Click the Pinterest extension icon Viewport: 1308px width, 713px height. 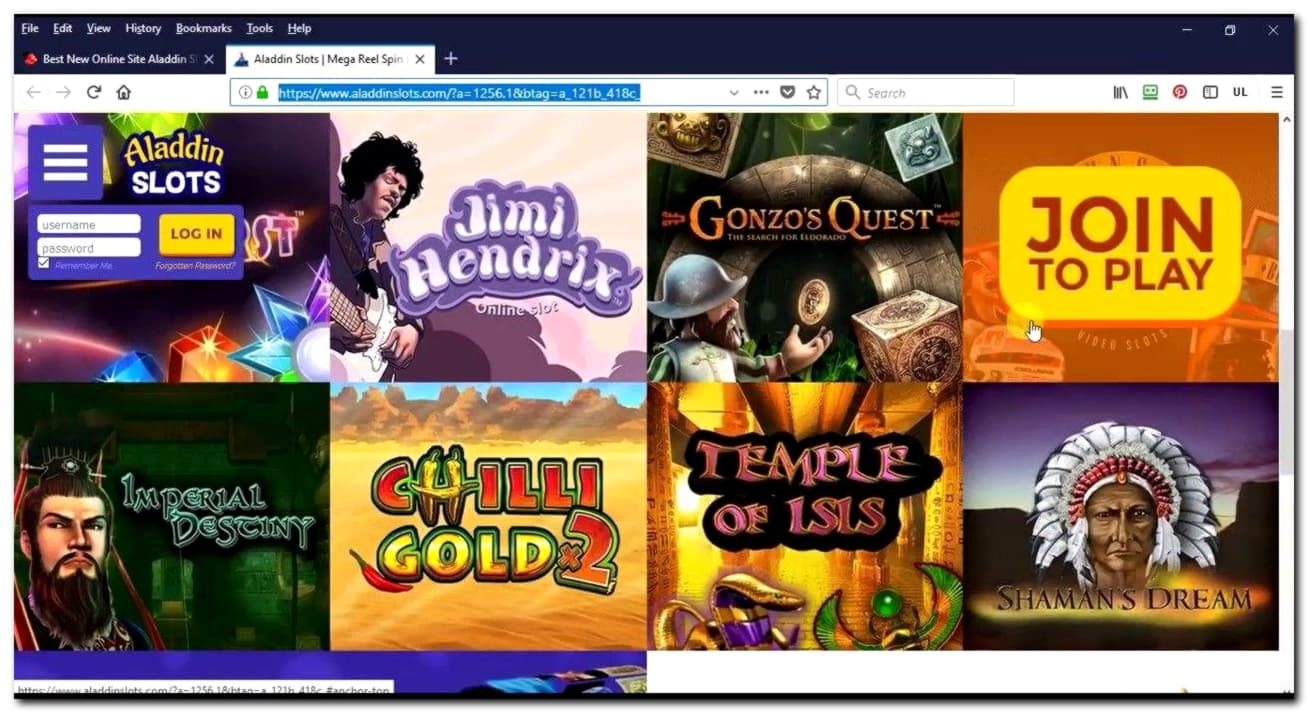[1180, 92]
